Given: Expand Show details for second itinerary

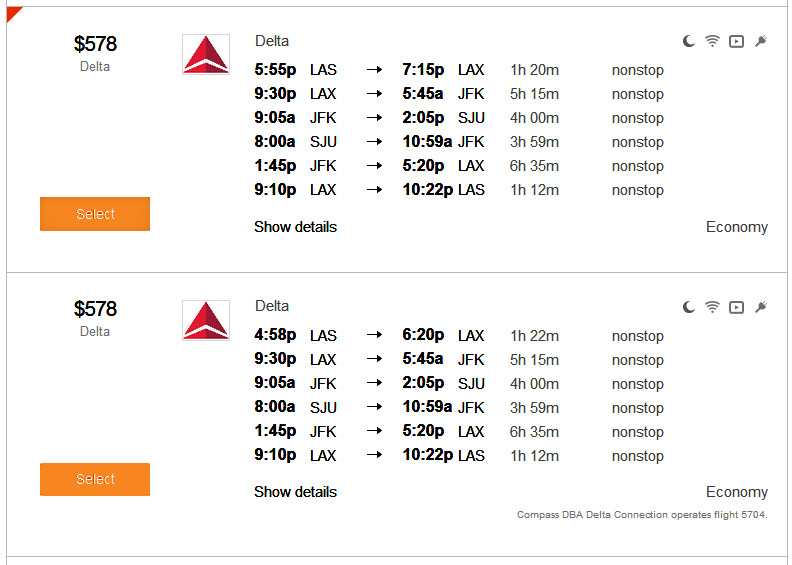Looking at the screenshot, I should coord(295,492).
